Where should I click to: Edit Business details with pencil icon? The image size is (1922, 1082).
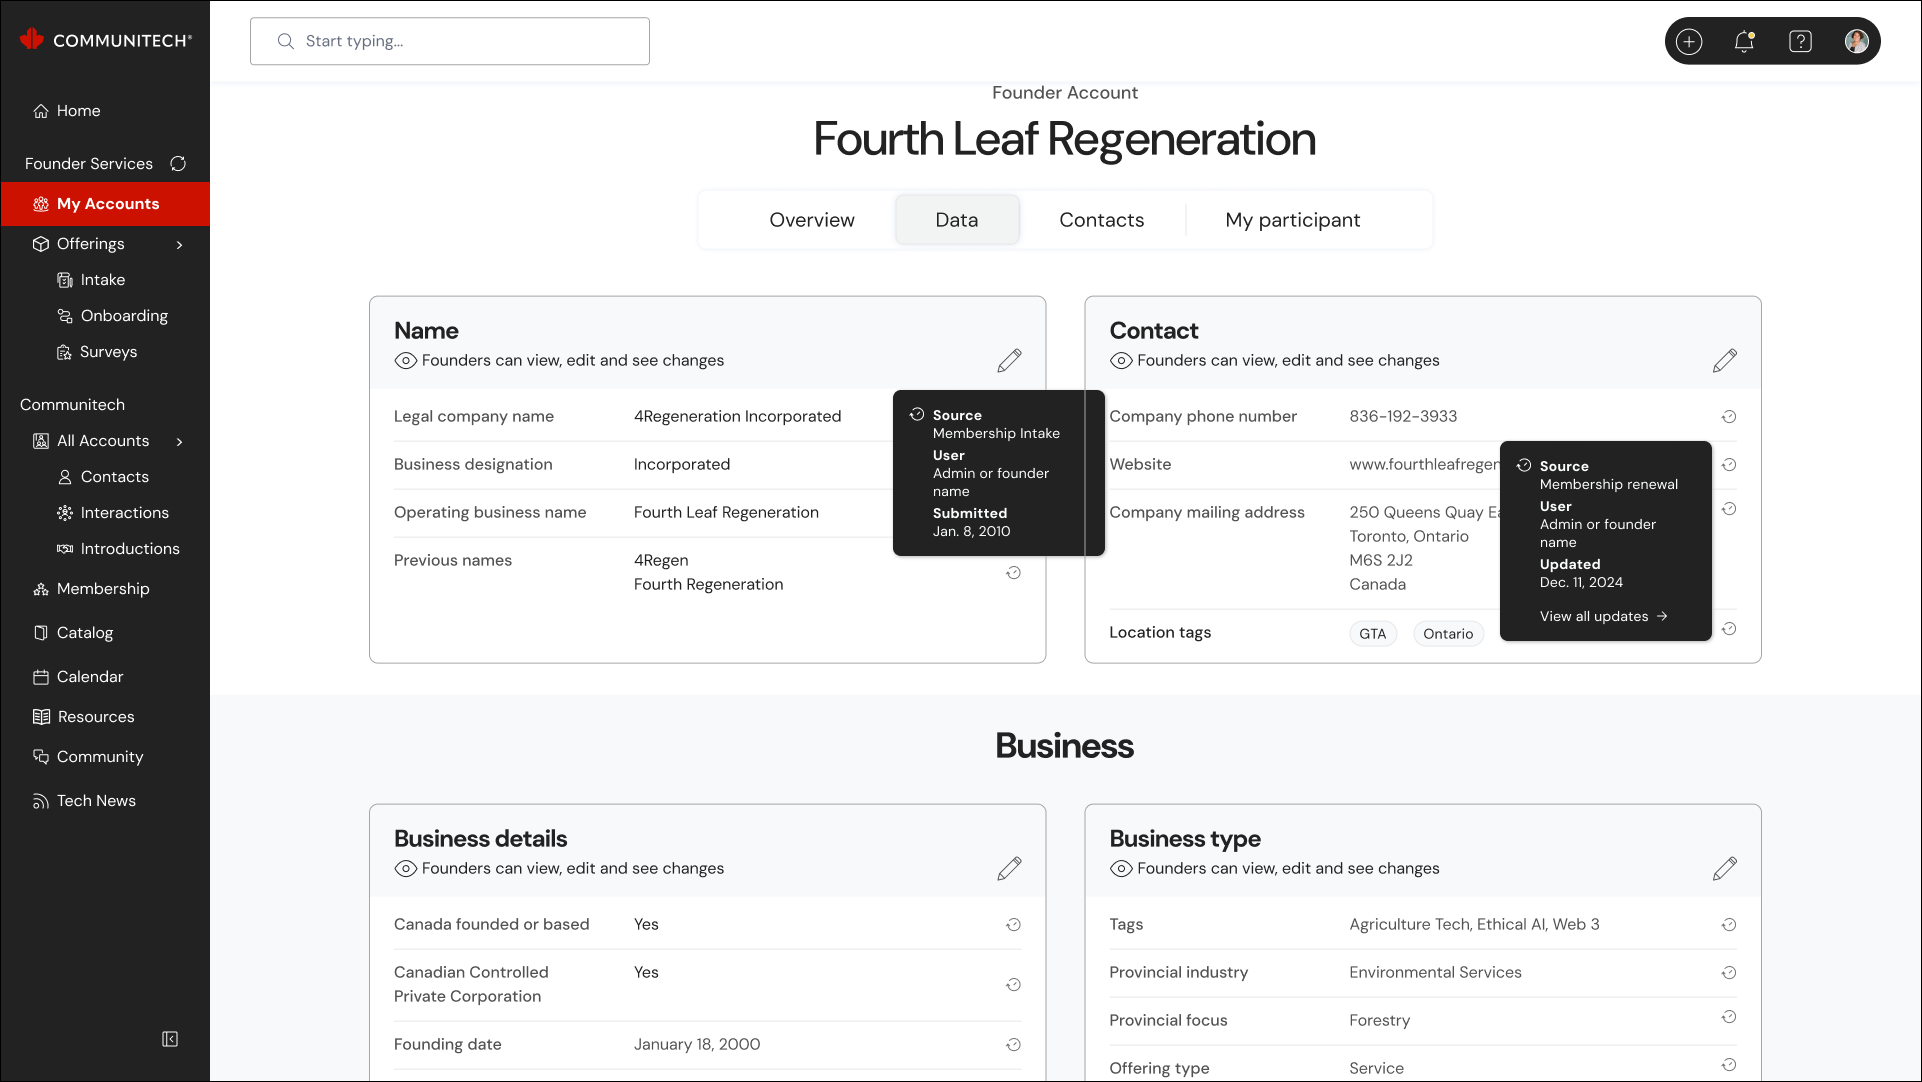tap(1009, 869)
